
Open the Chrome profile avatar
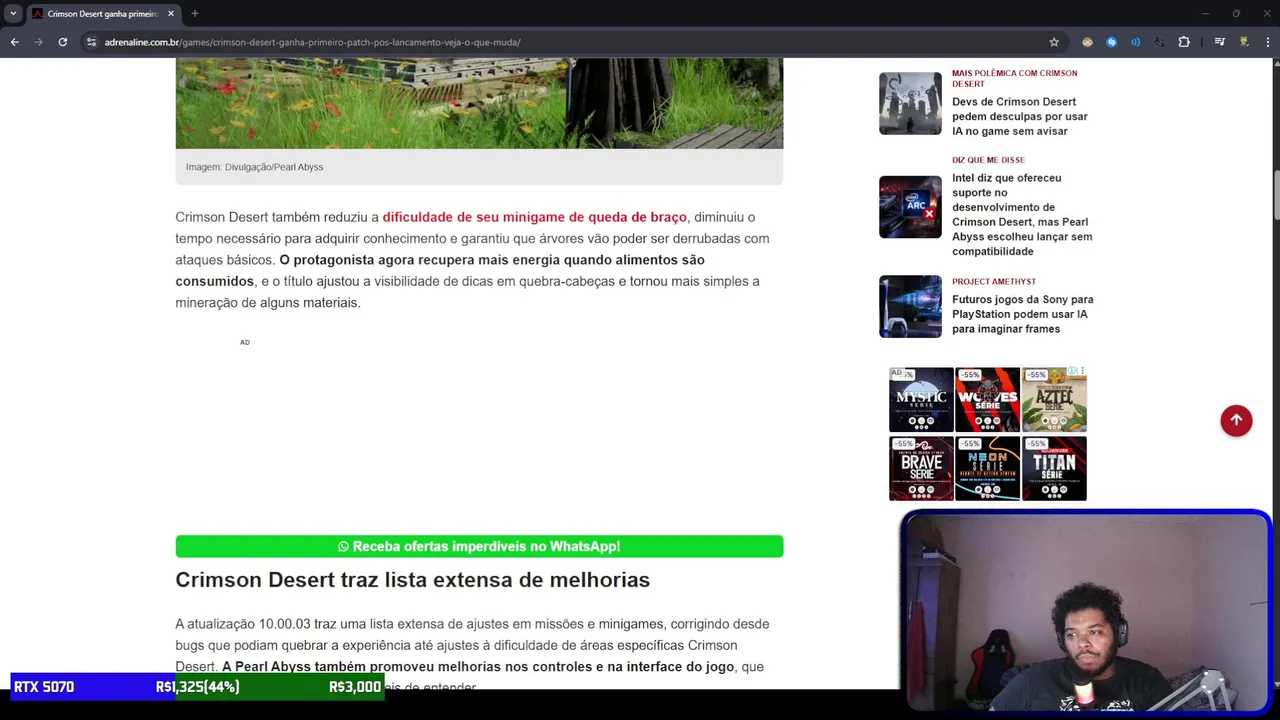point(1244,42)
